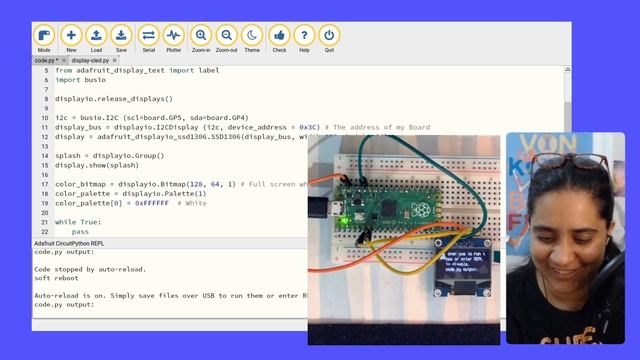The height and width of the screenshot is (360, 640).
Task: Create a new file with New
Action: click(x=71, y=39)
